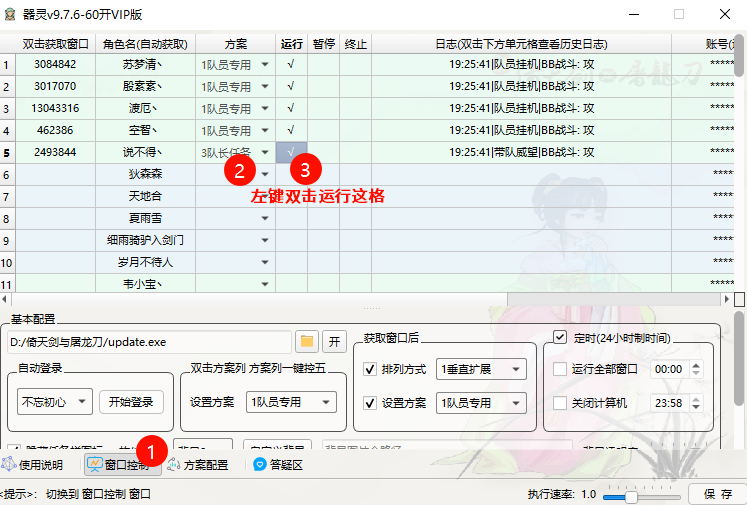Open the 方案 dropdown for 苏梦清 row
Image resolution: width=747 pixels, height=505 pixels.
265,64
